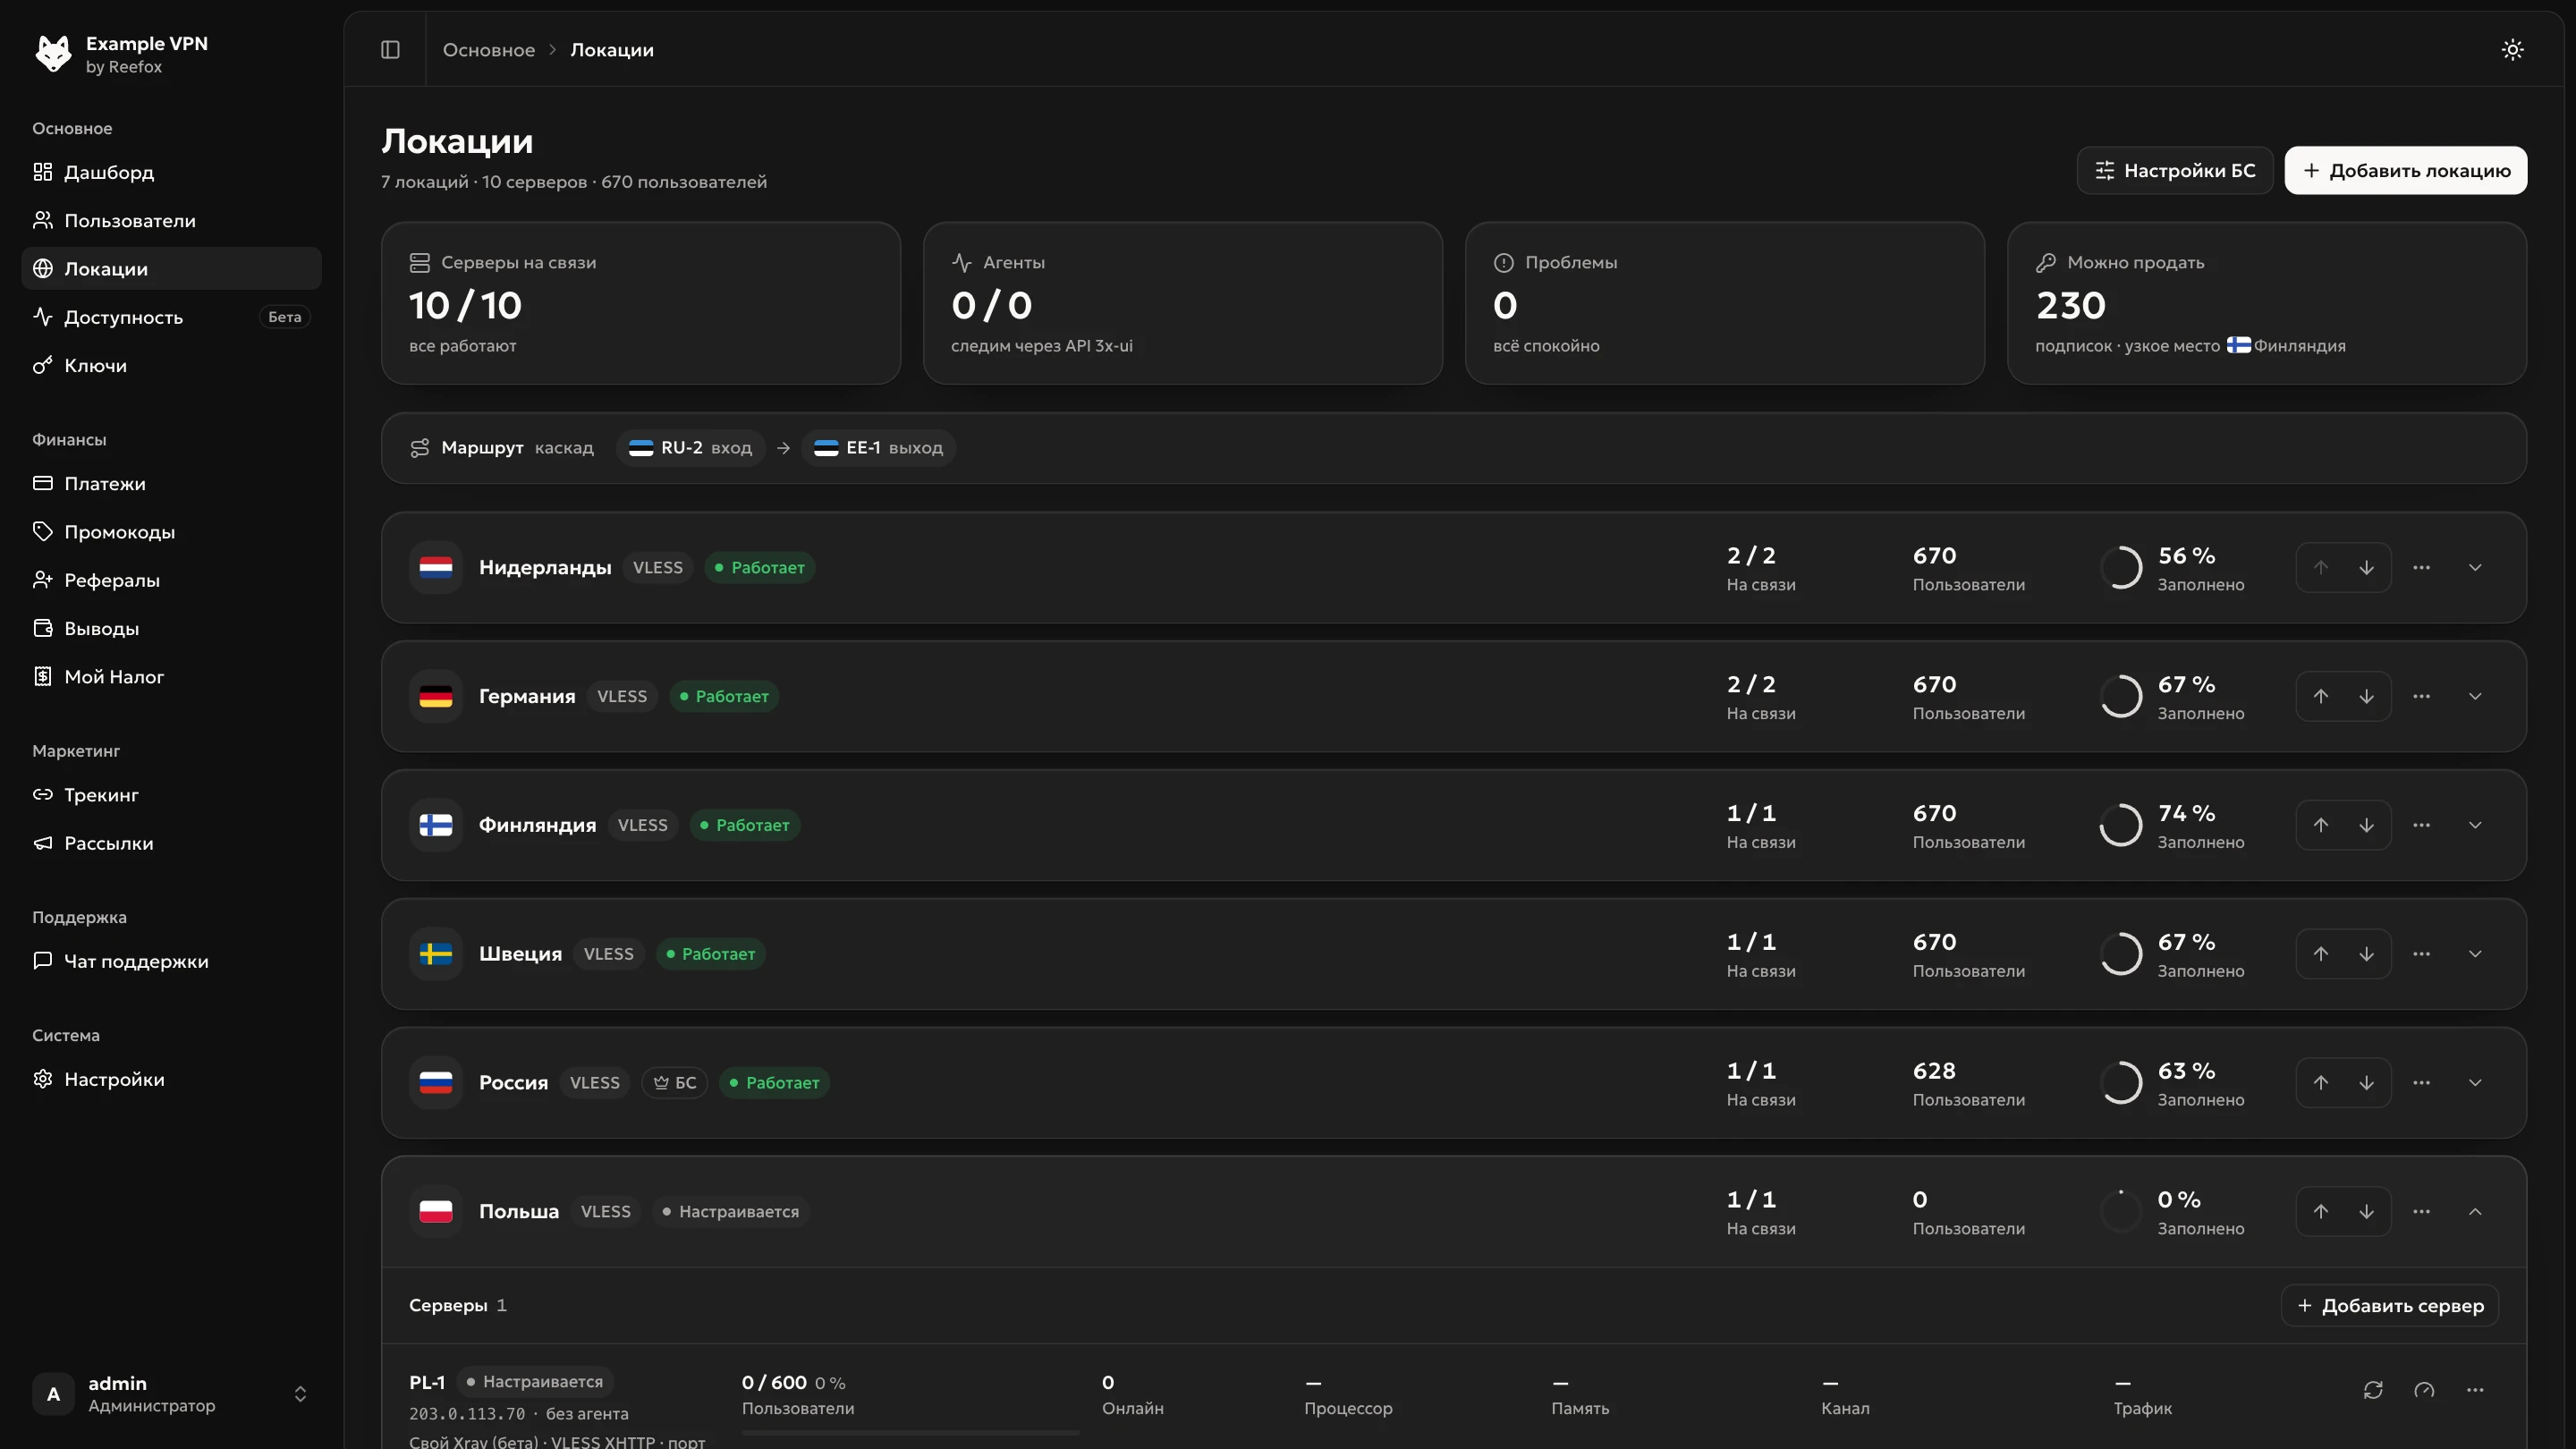Go to Рассылки in Marketing
This screenshot has height=1449, width=2576.
171,843
